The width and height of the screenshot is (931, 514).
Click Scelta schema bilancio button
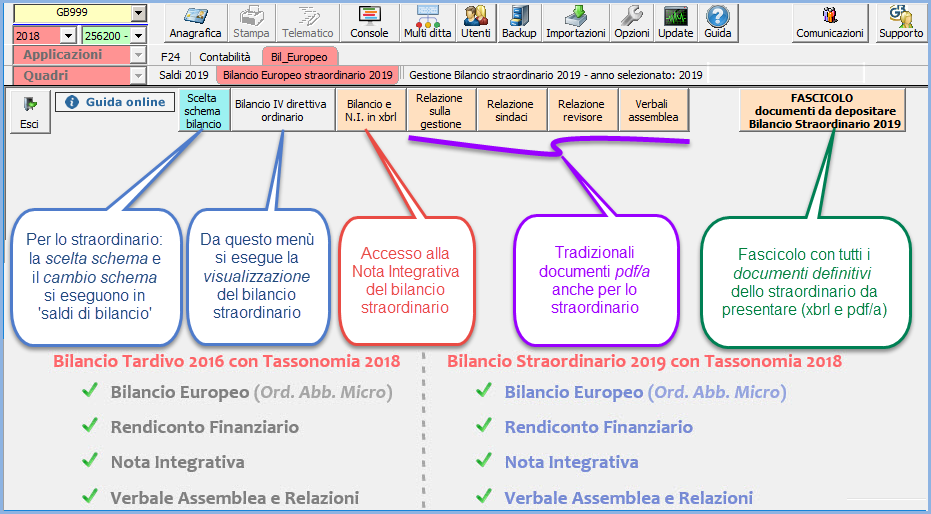[204, 110]
